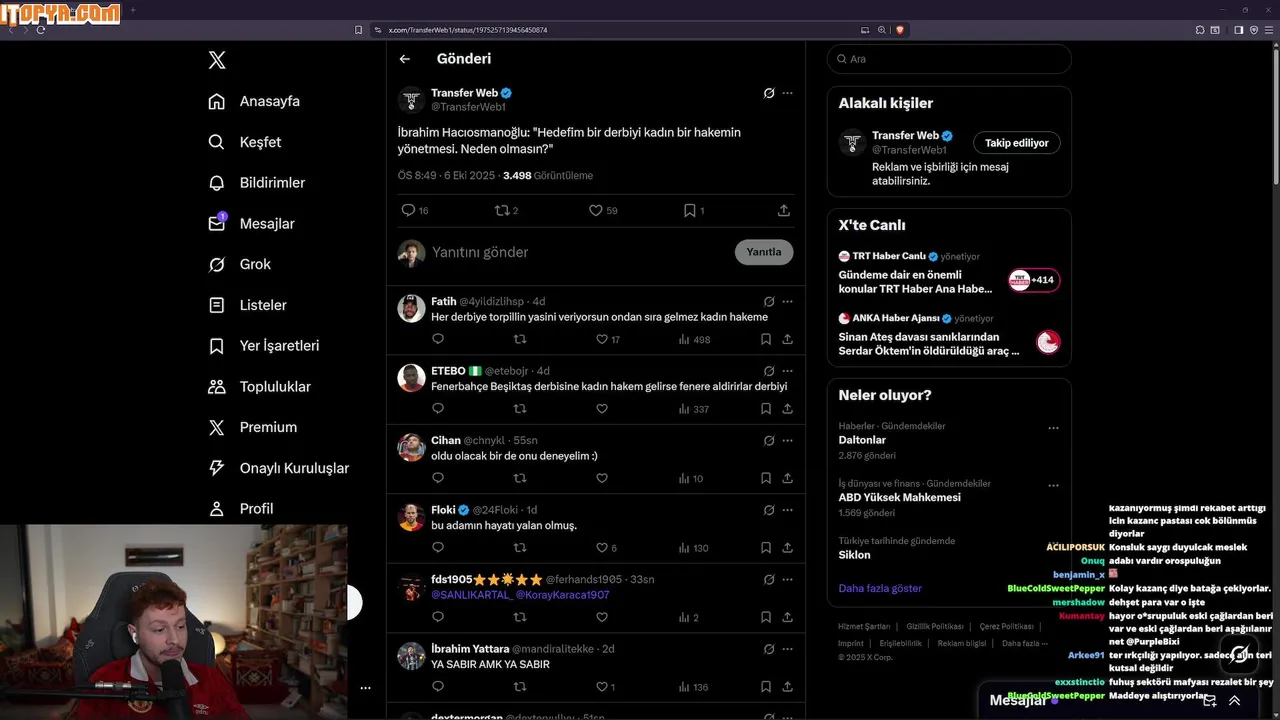Open Keşfet in the sidebar
The image size is (1280, 720).
[244, 142]
